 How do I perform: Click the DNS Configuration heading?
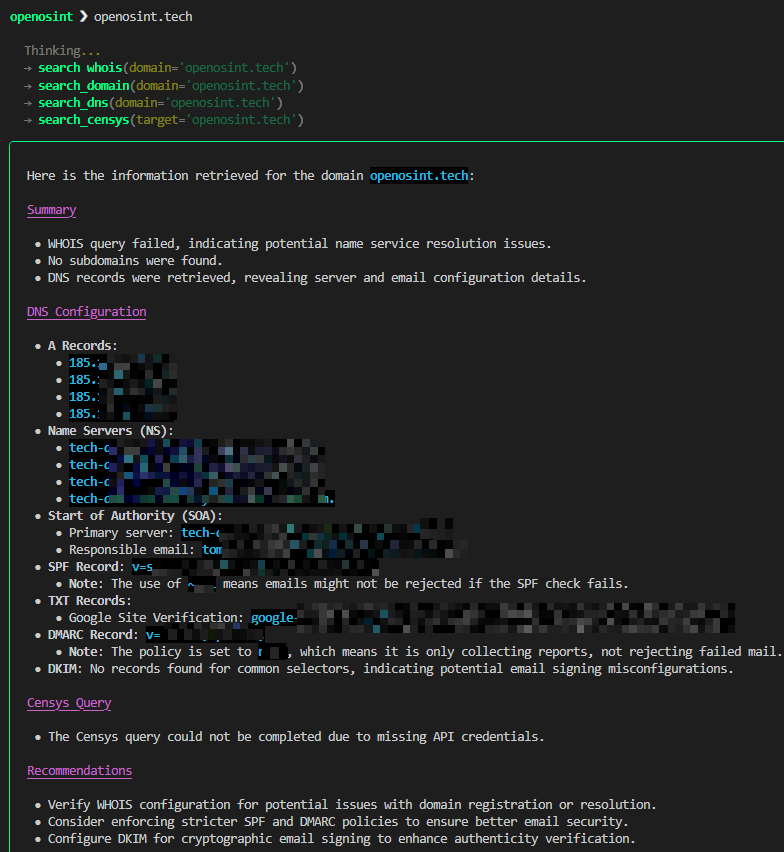[x=86, y=312]
